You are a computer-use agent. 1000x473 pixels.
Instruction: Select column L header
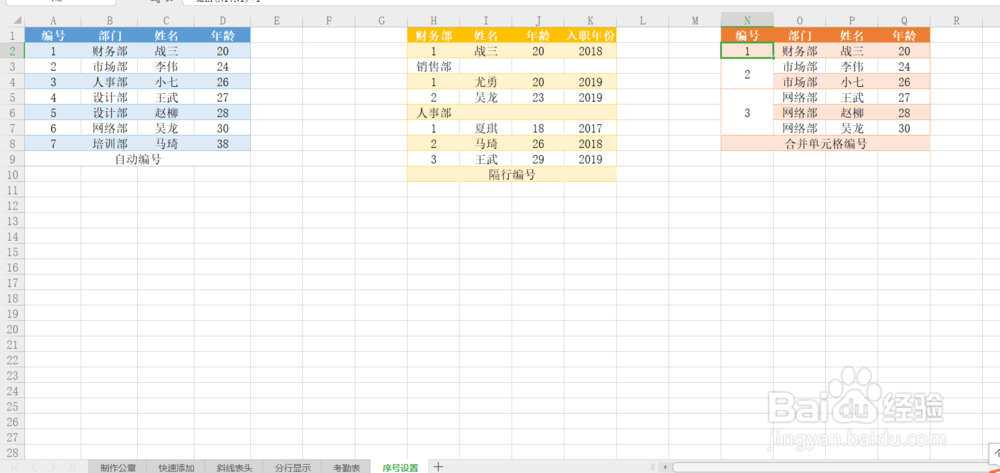point(642,20)
